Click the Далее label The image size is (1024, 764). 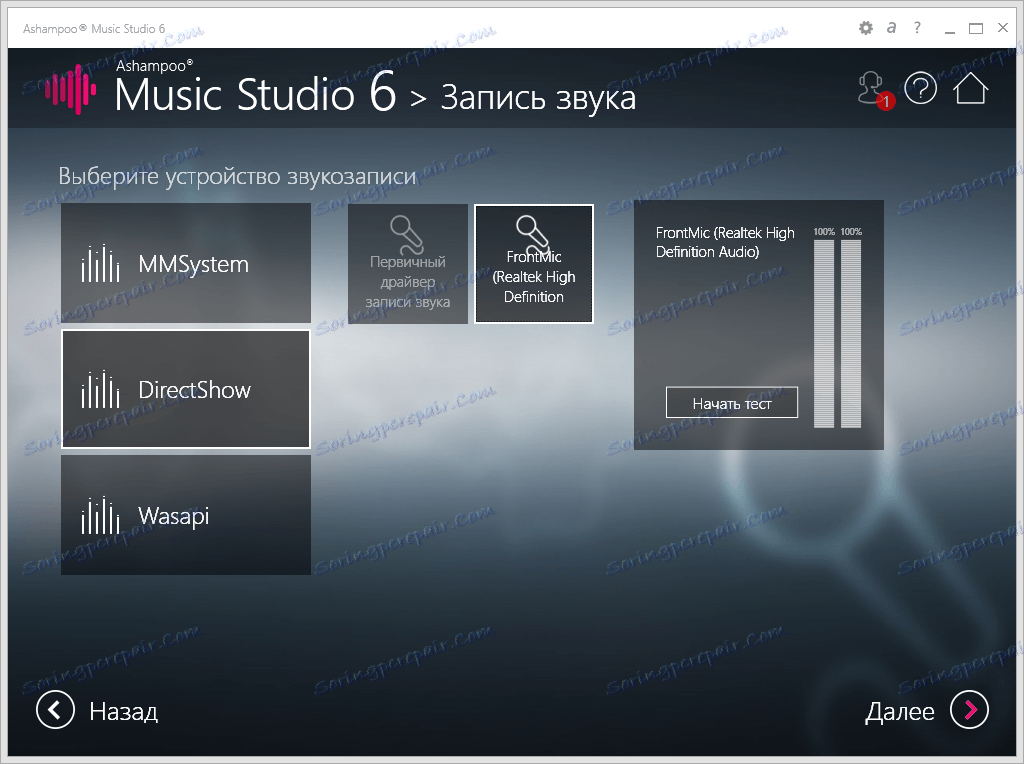coord(899,712)
